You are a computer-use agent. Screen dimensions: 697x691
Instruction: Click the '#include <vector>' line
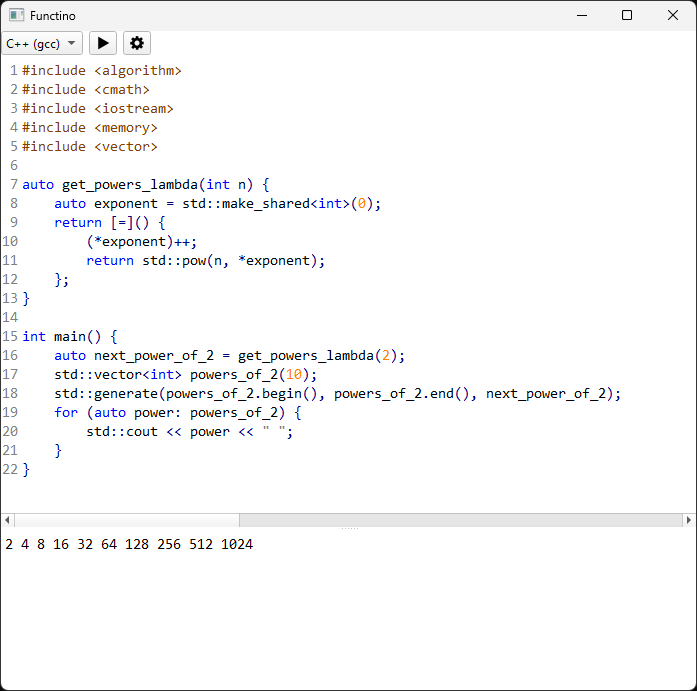(x=90, y=147)
